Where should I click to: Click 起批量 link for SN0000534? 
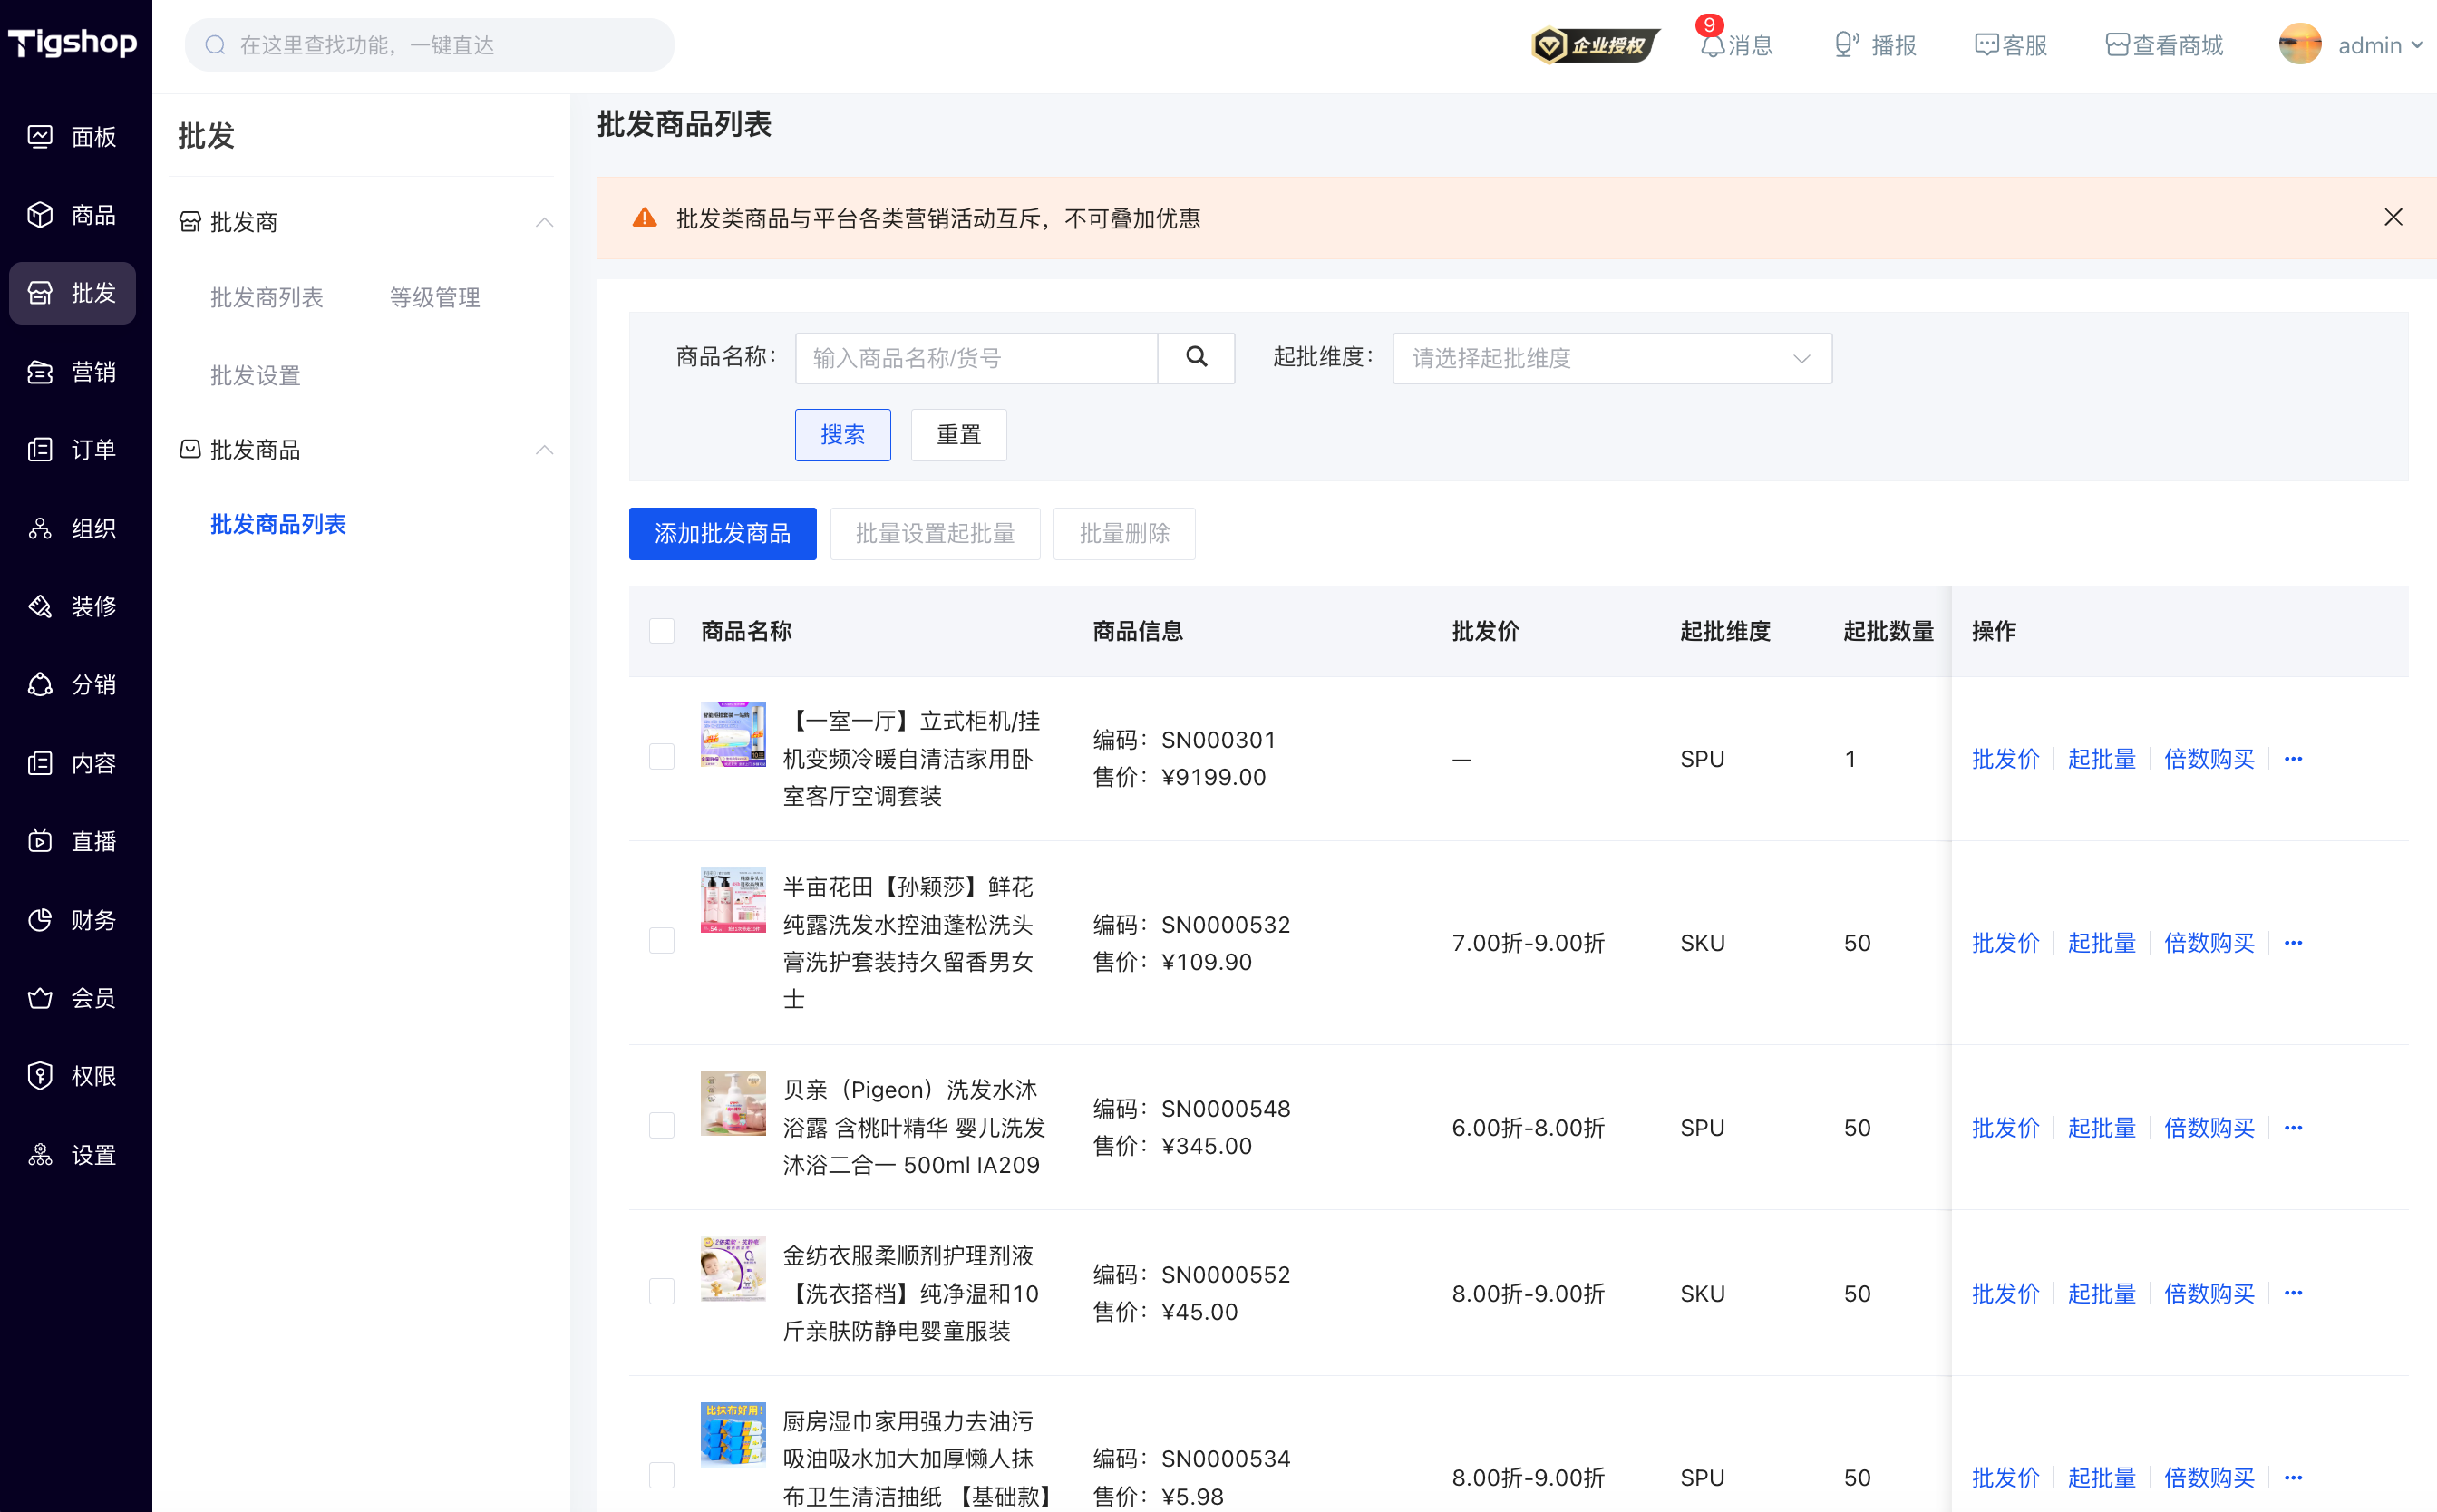coord(2101,1478)
